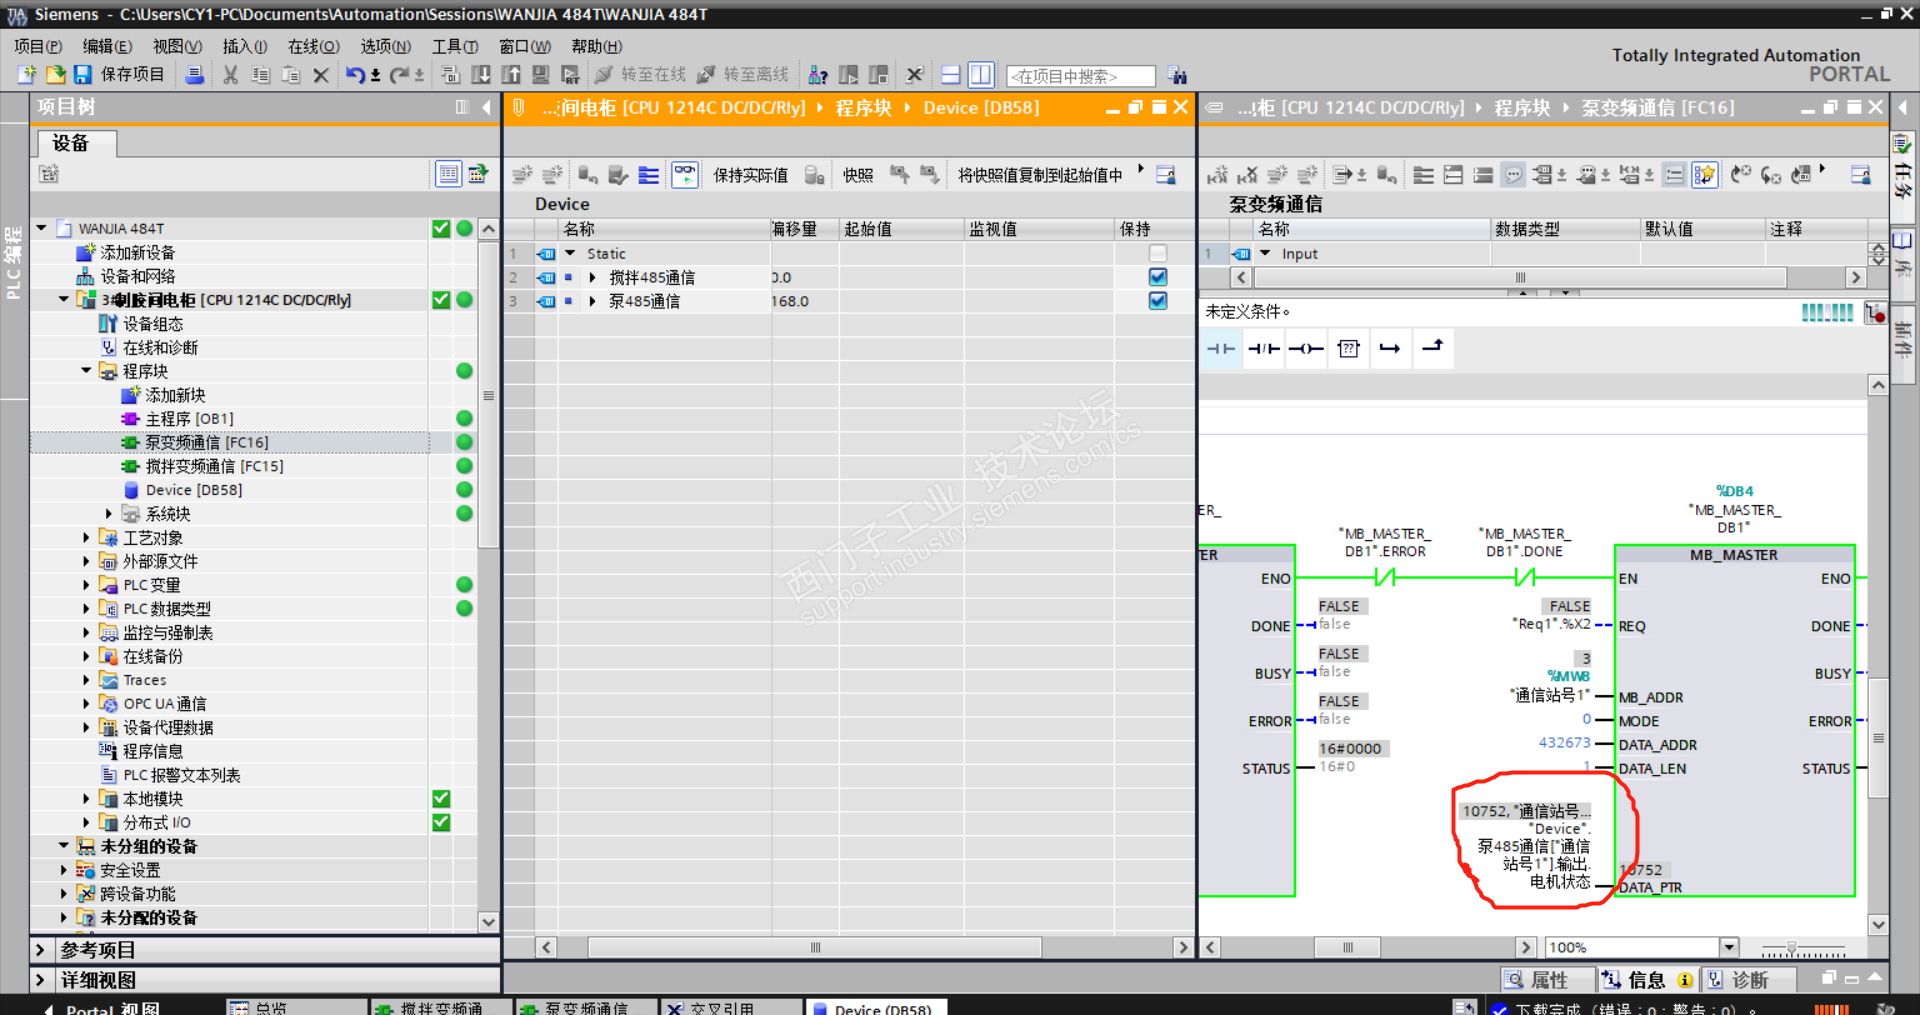
Task: Switch to Portal 视图
Action: click(x=103, y=1007)
